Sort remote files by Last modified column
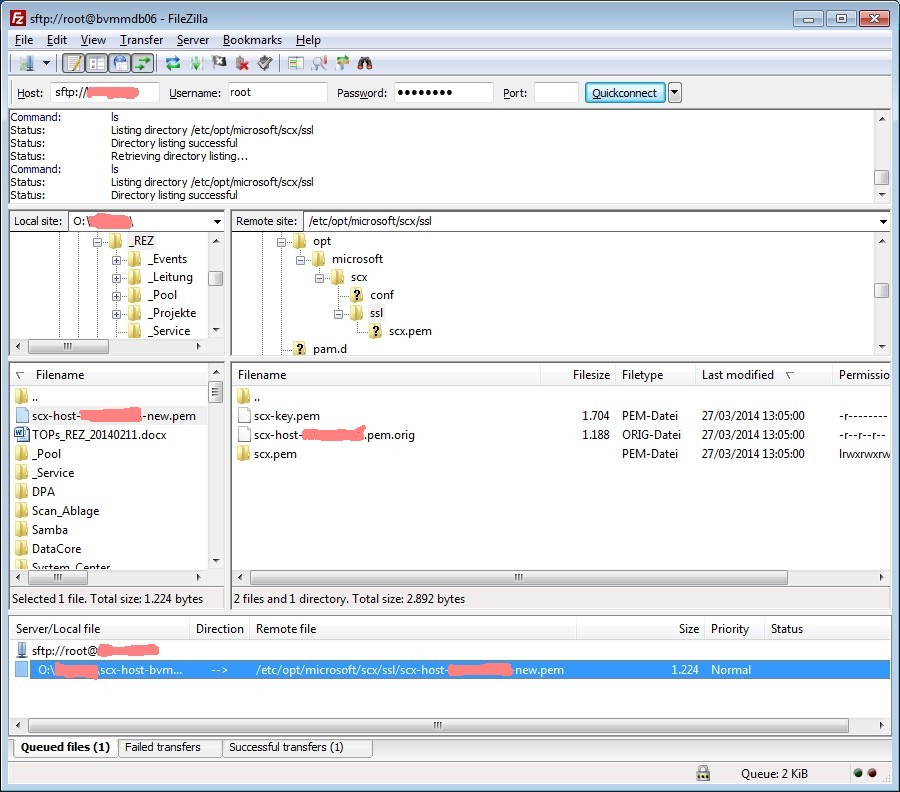900x792 pixels. pyautogui.click(x=763, y=375)
